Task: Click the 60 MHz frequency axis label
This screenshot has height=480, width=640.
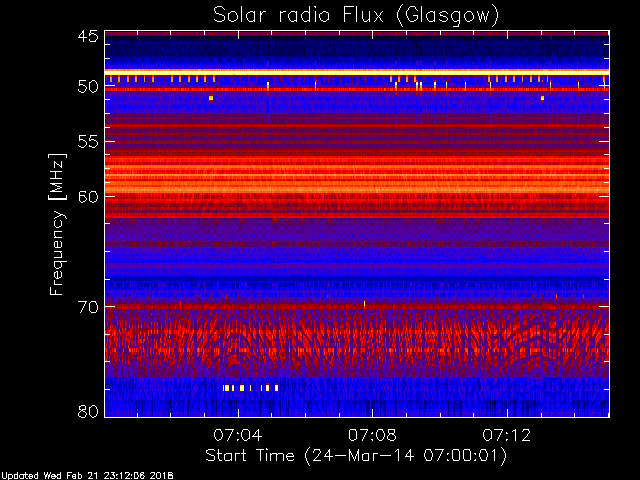Action: [88, 197]
